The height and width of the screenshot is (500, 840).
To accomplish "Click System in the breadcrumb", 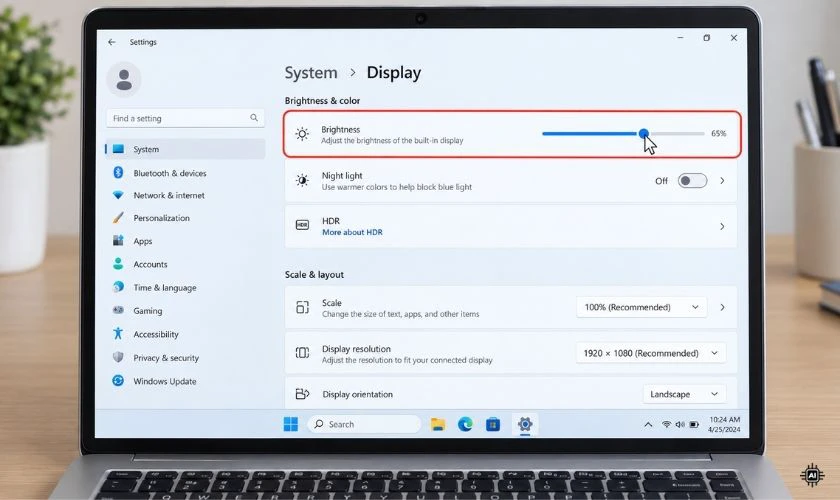I will click(311, 72).
